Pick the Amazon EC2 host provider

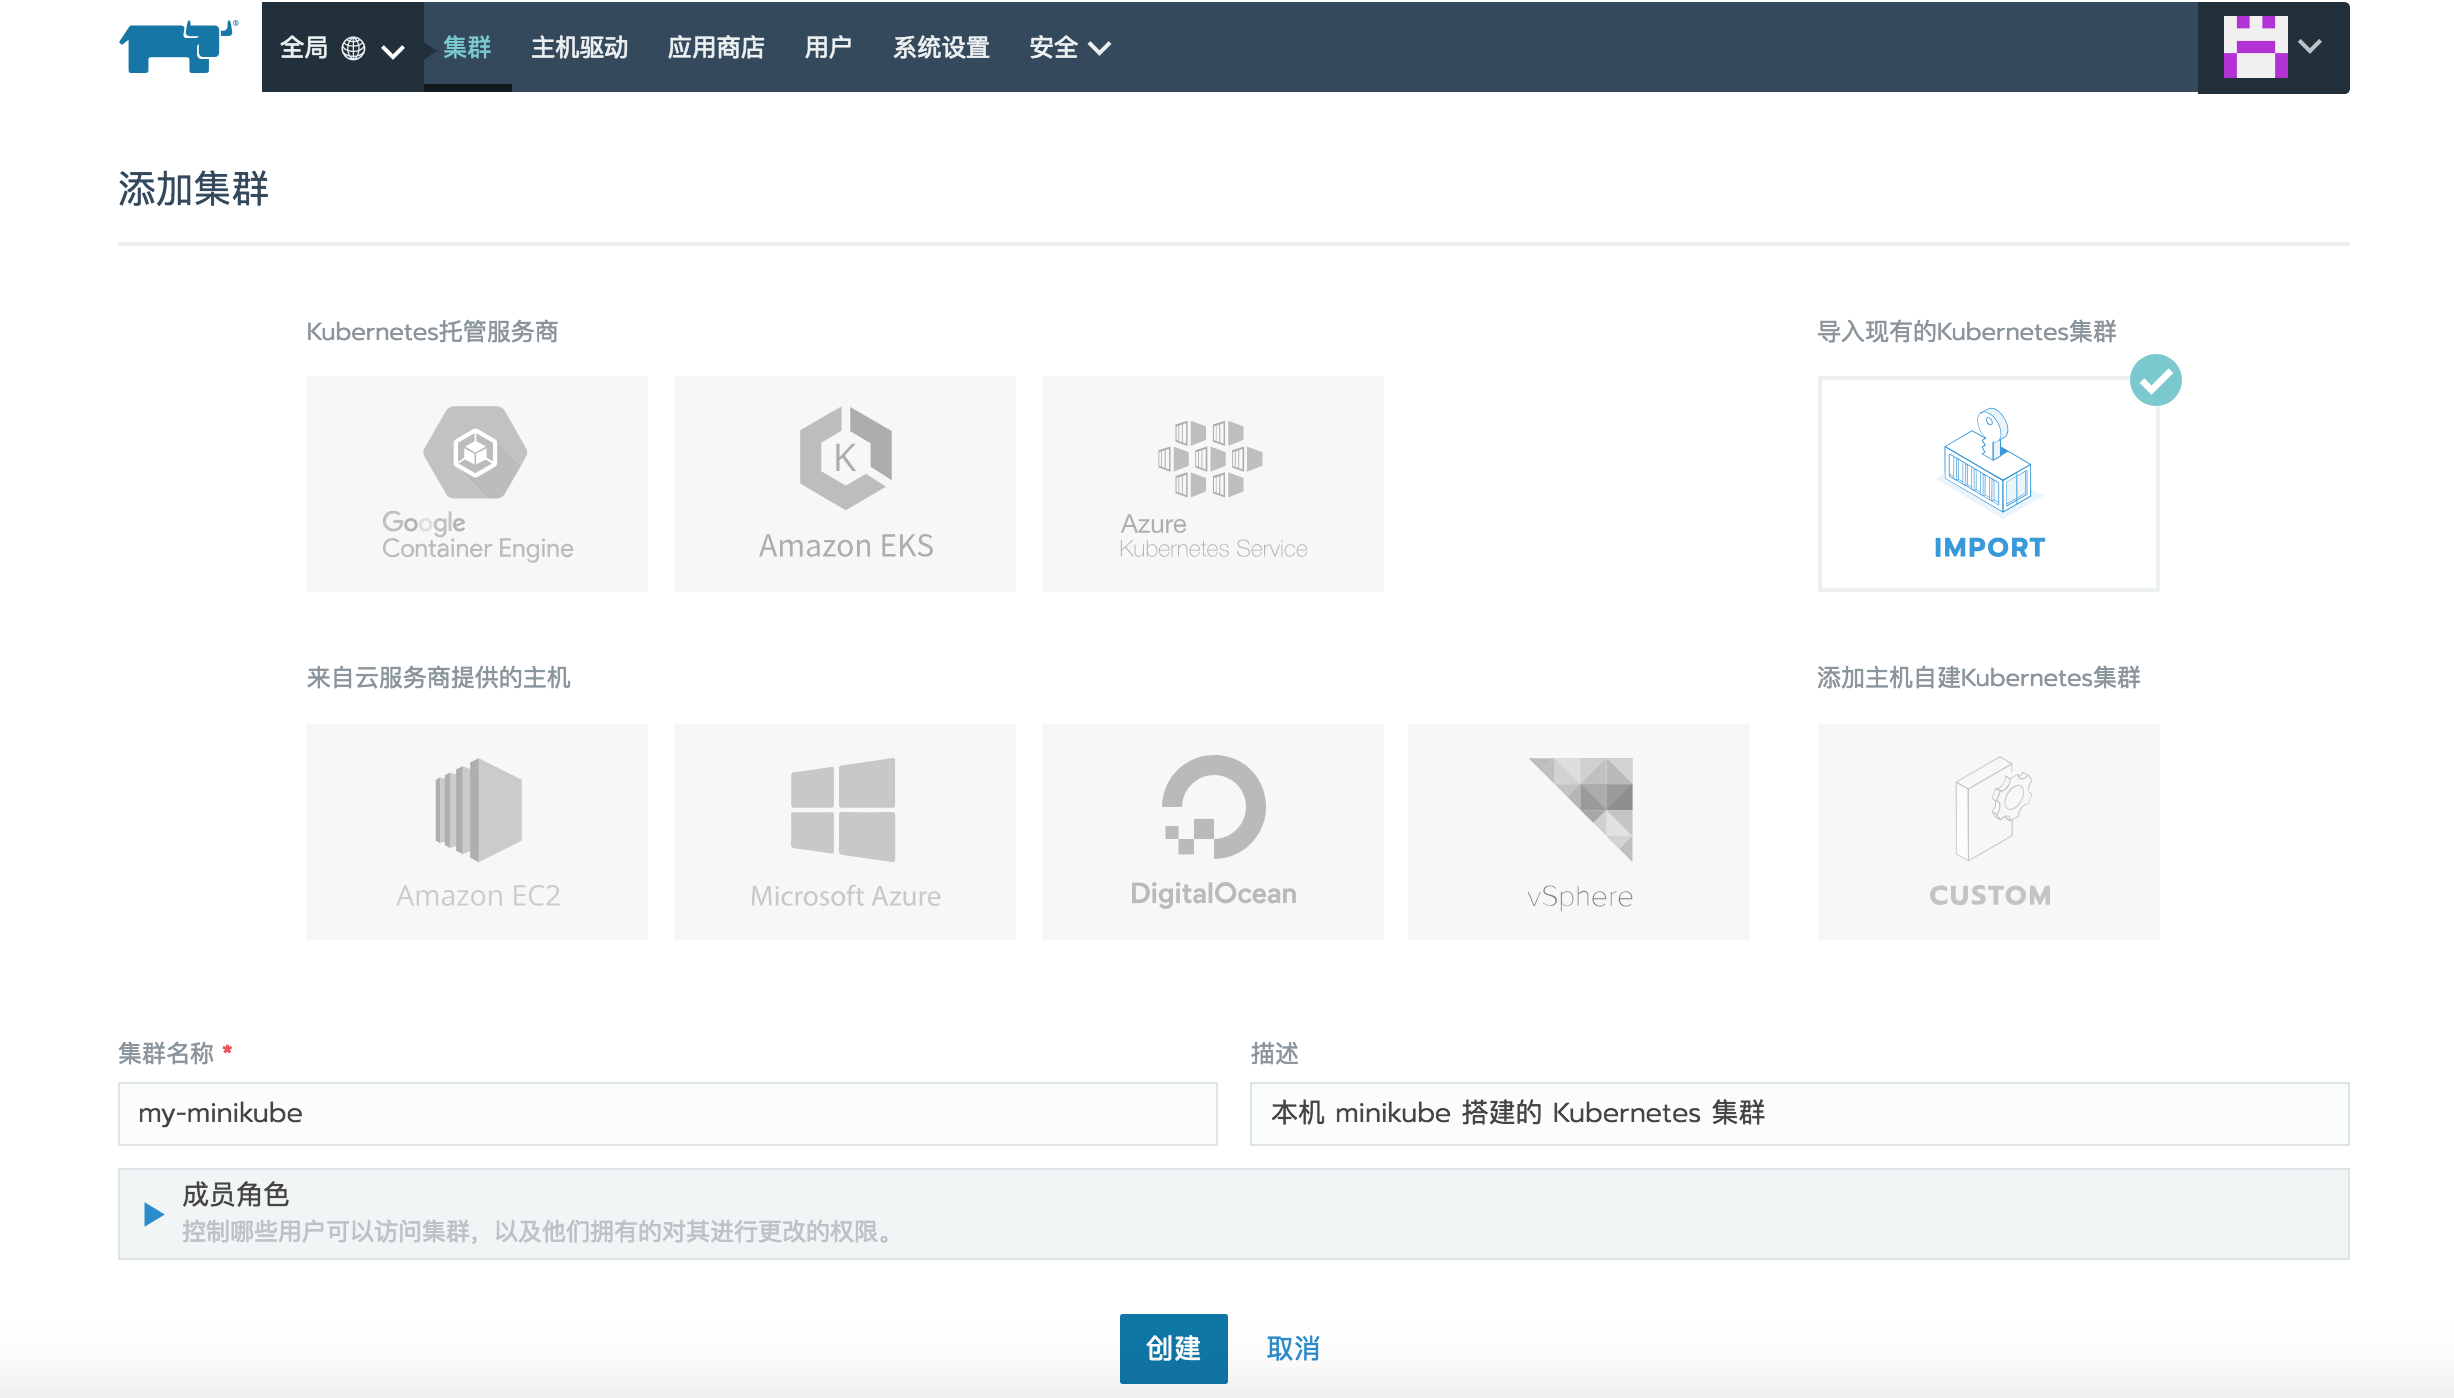click(x=477, y=832)
